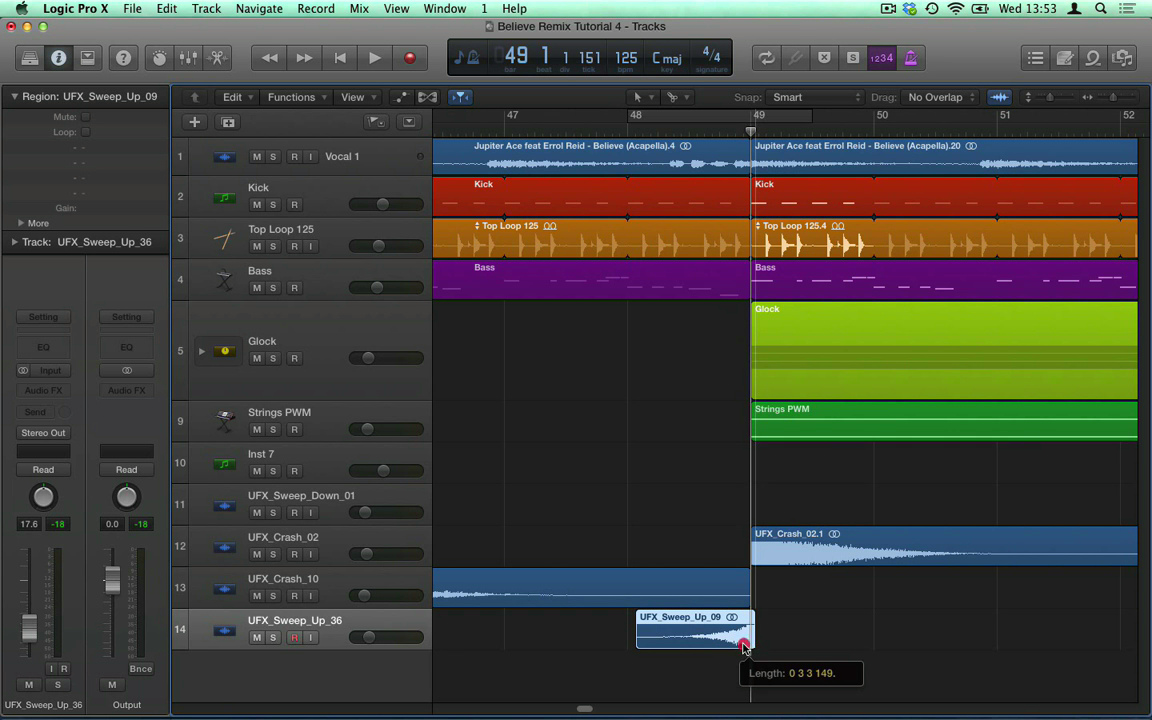Click the Bnce bounce button
Image resolution: width=1152 pixels, height=720 pixels.
click(140, 669)
